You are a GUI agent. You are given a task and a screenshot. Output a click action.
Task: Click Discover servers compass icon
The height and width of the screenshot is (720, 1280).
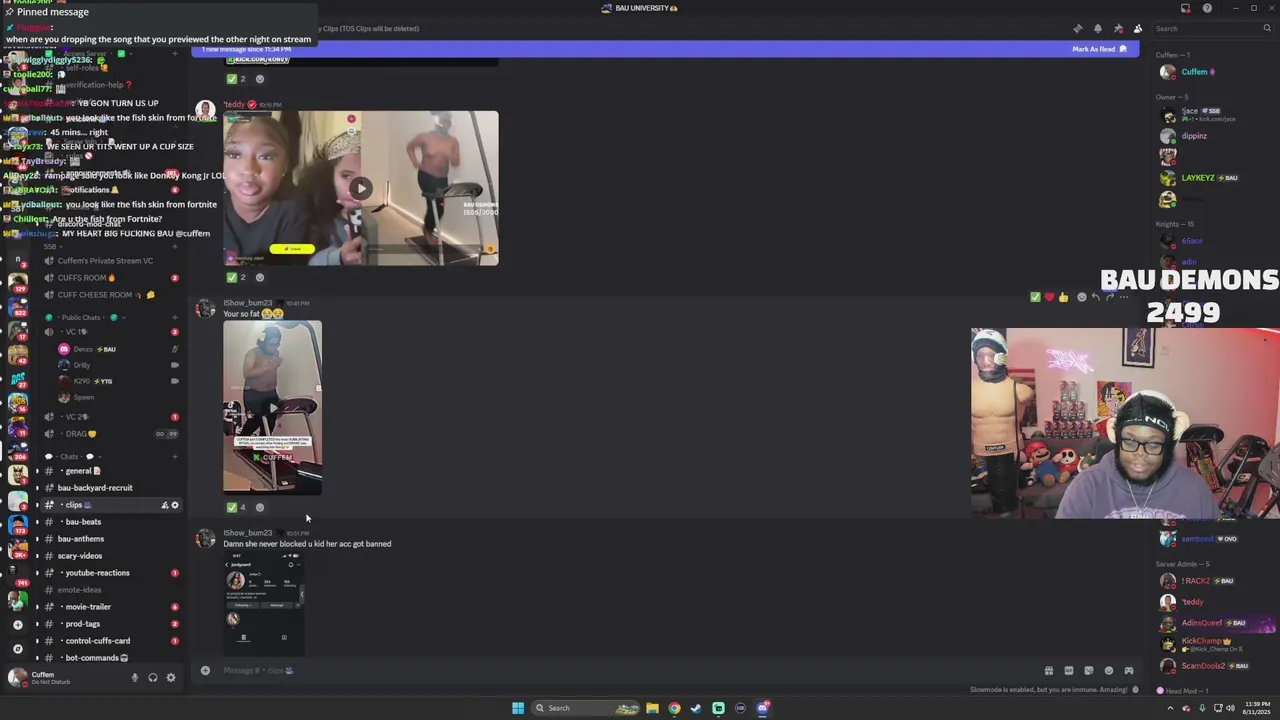click(17, 649)
